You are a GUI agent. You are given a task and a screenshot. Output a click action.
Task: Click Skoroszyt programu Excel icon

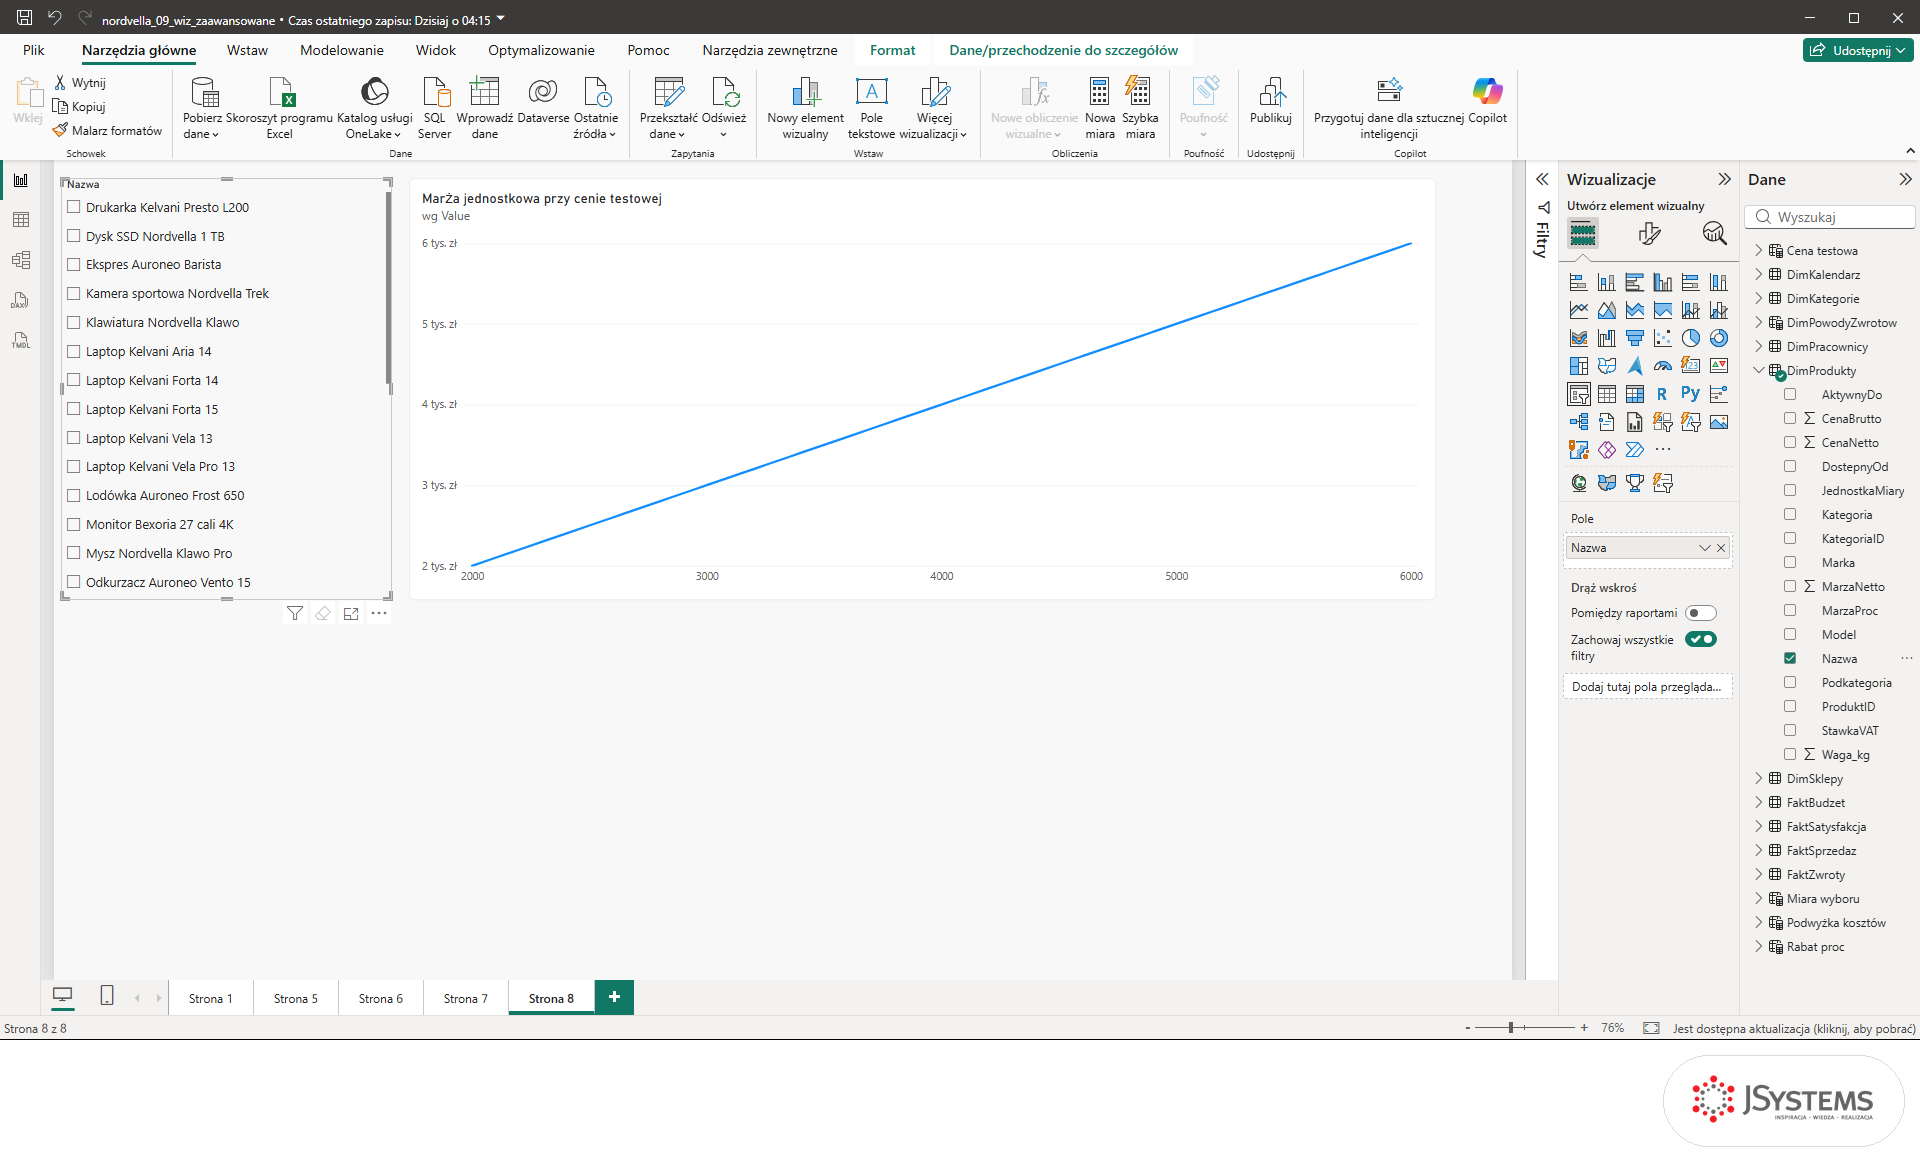280,93
